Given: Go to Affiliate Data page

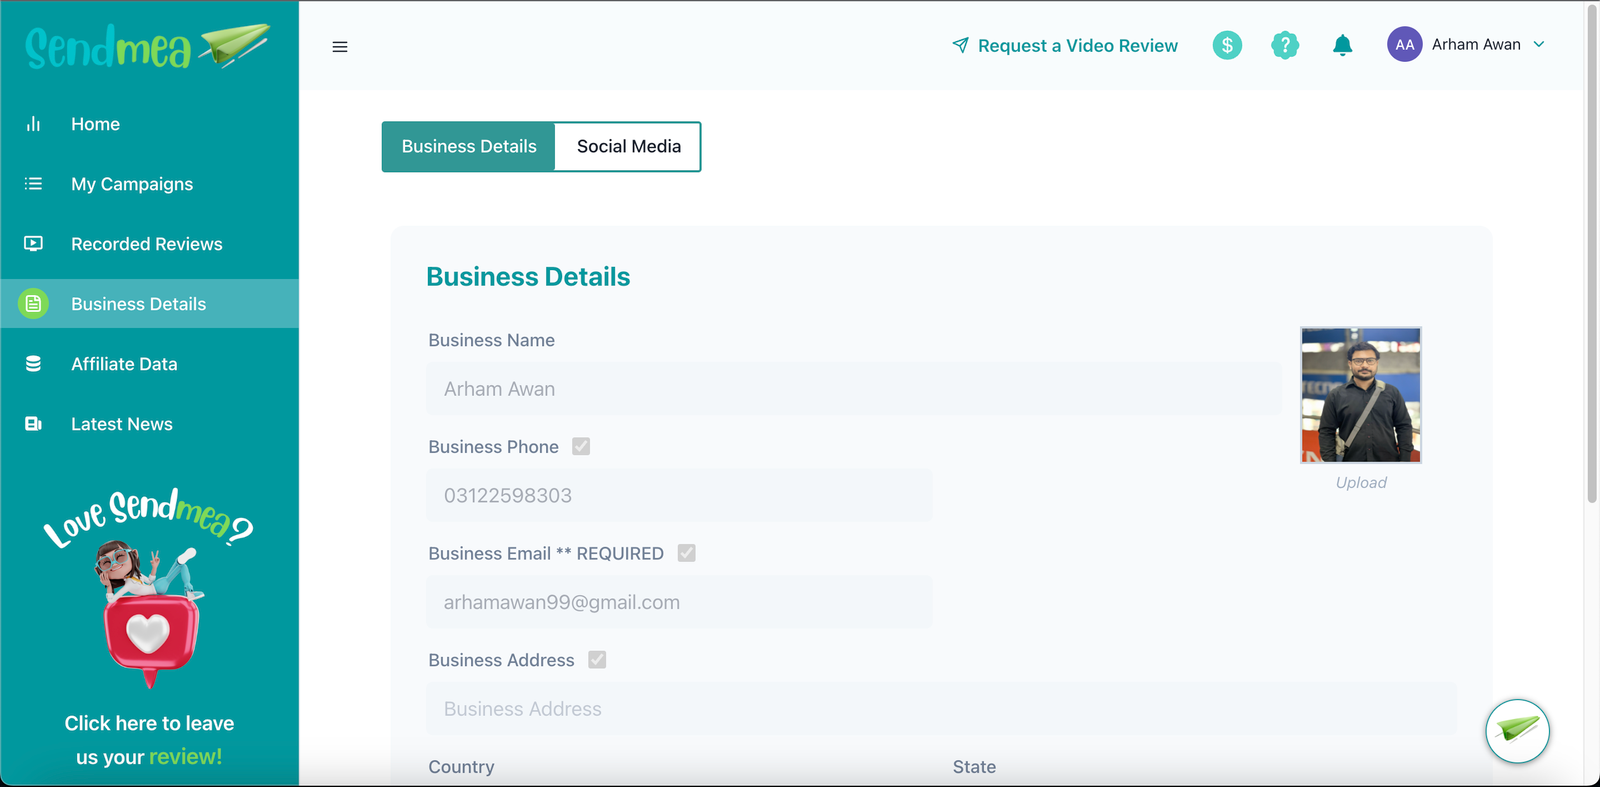Looking at the screenshot, I should click(124, 364).
